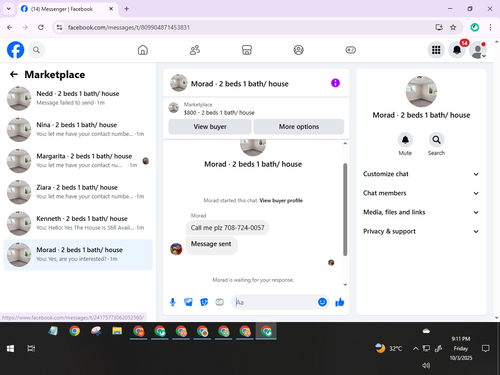Image resolution: width=500 pixels, height=375 pixels.
Task: Select the Morad 2 beds conversation
Action: [x=78, y=255]
